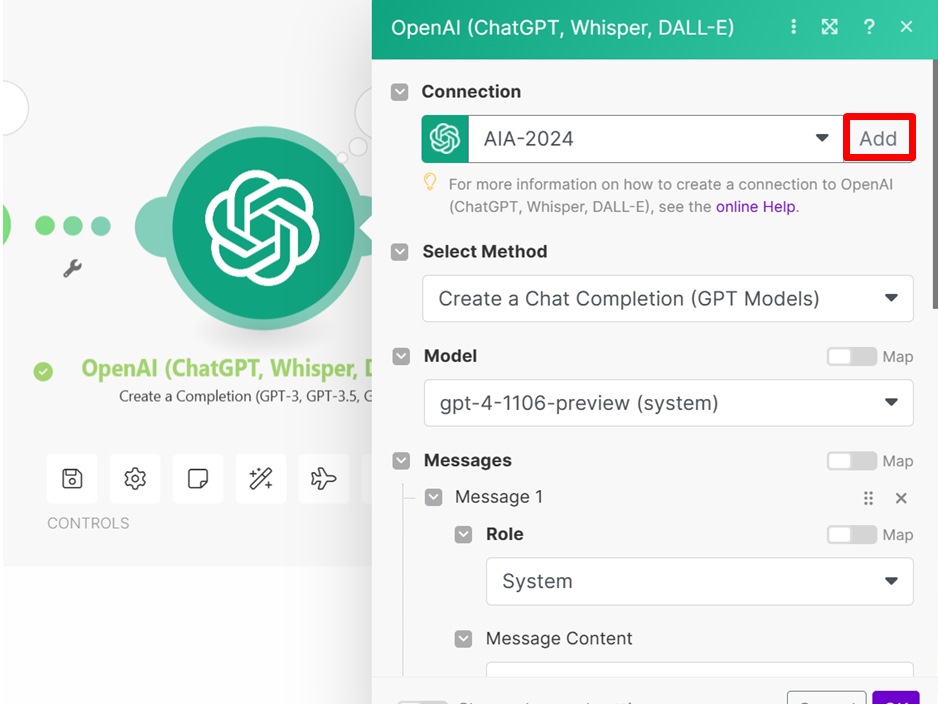This screenshot has height=704, width=938.
Task: Click the auto-align magic wand icon
Action: coord(261,479)
